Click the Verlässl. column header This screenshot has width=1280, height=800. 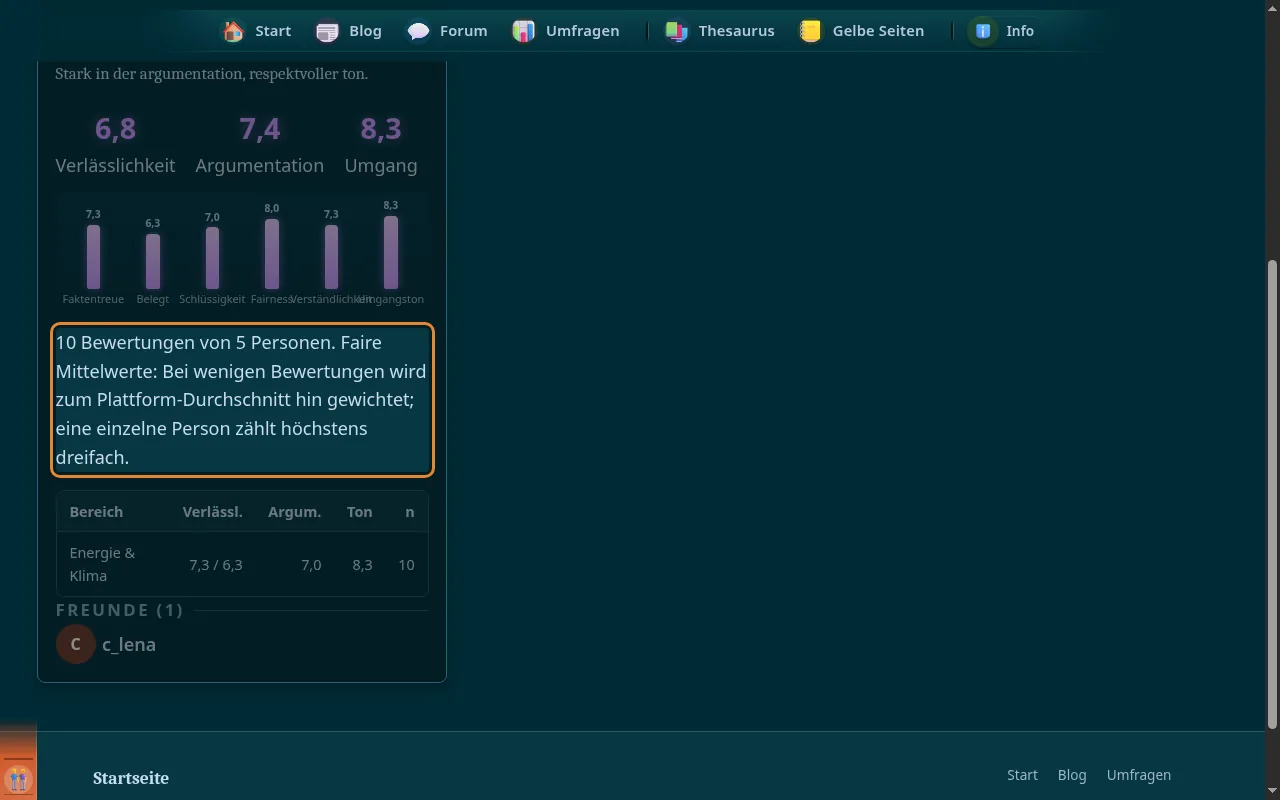coord(212,512)
